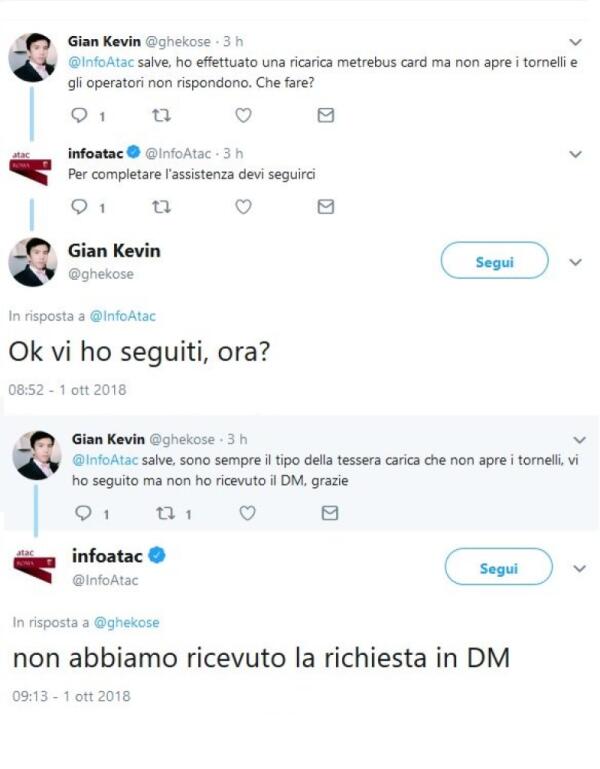Expand options chevron next to Gian Kevin's Segui button
This screenshot has width=600, height=769.
click(575, 262)
